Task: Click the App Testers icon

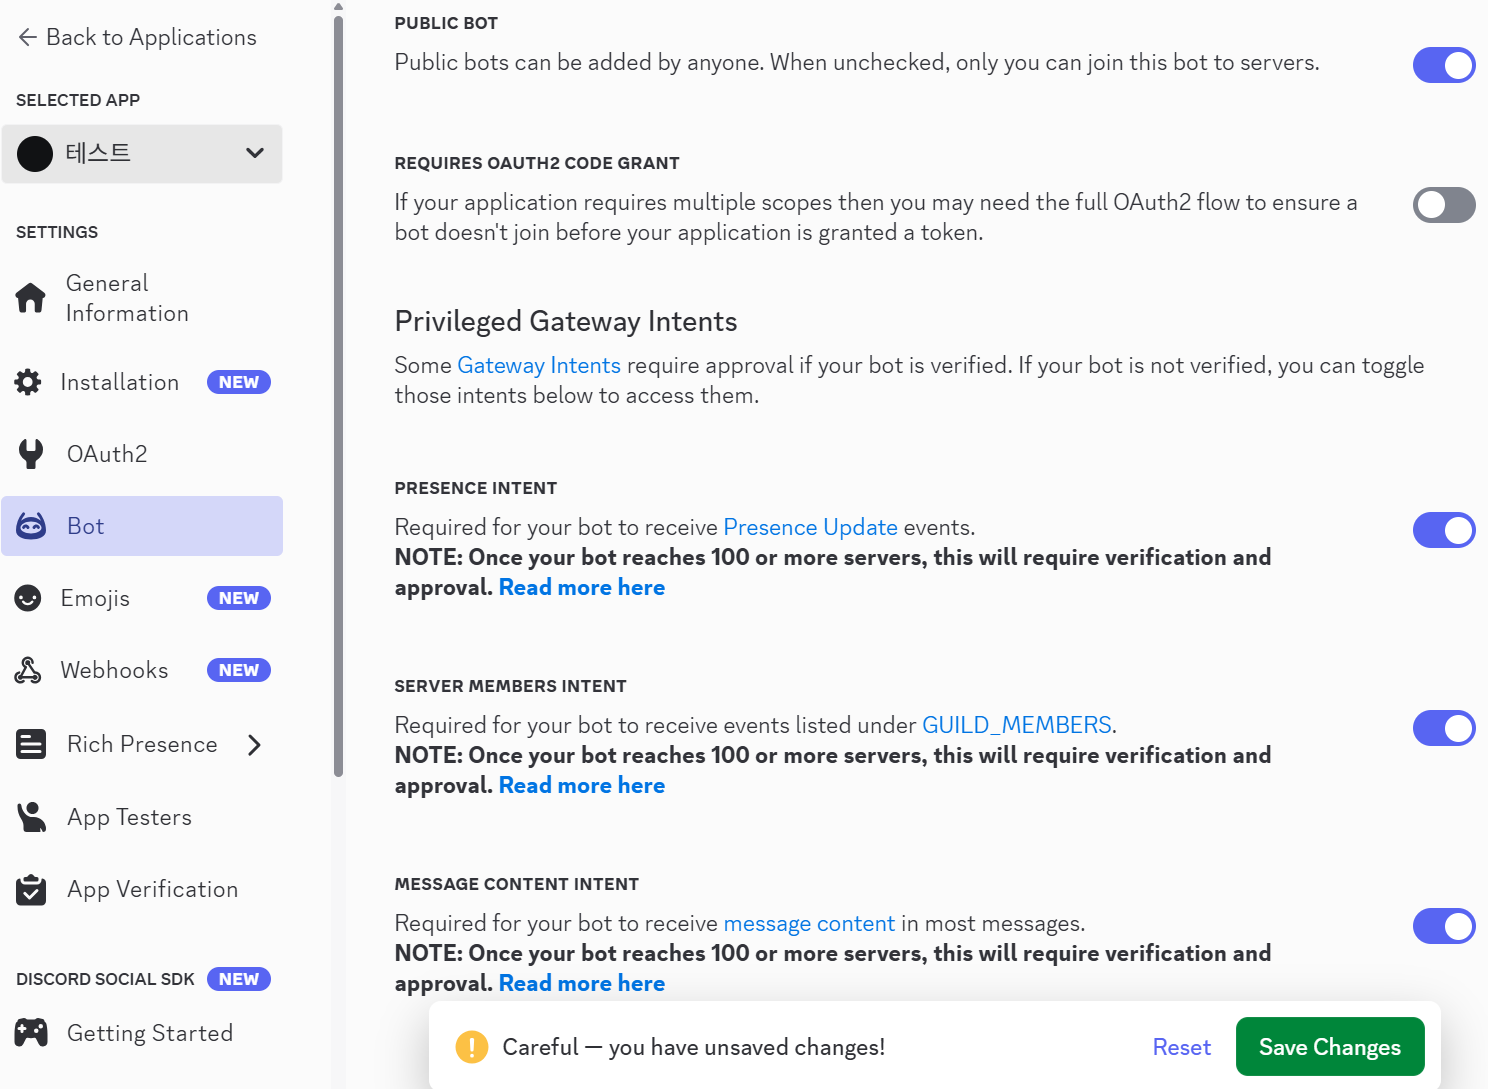Action: [31, 817]
